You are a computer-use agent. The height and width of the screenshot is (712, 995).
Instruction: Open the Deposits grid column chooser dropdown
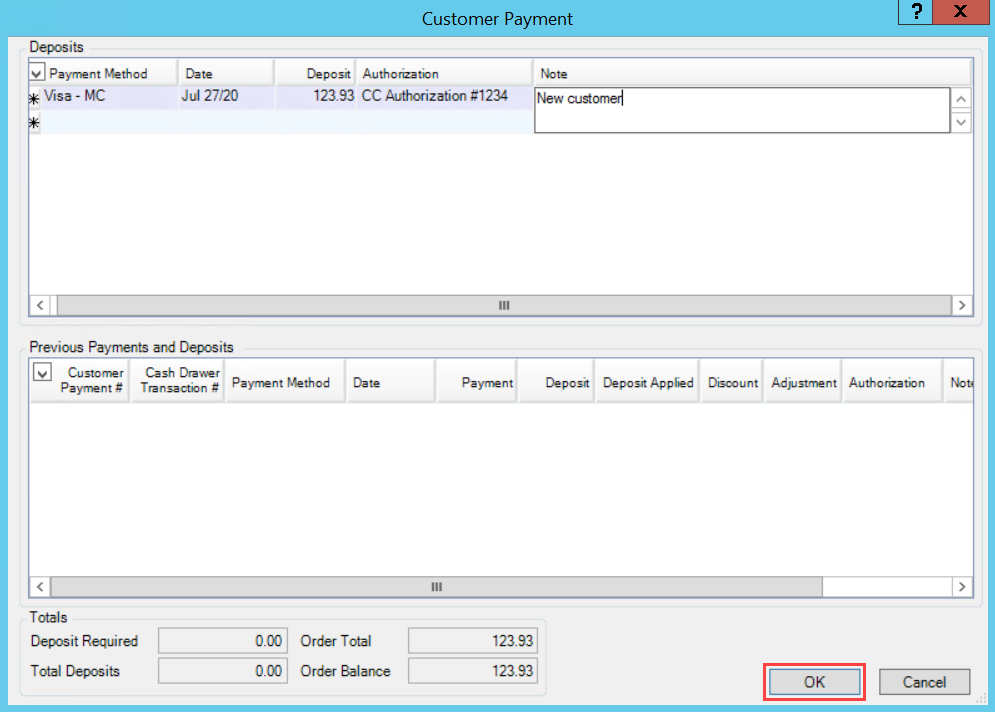pyautogui.click(x=36, y=74)
